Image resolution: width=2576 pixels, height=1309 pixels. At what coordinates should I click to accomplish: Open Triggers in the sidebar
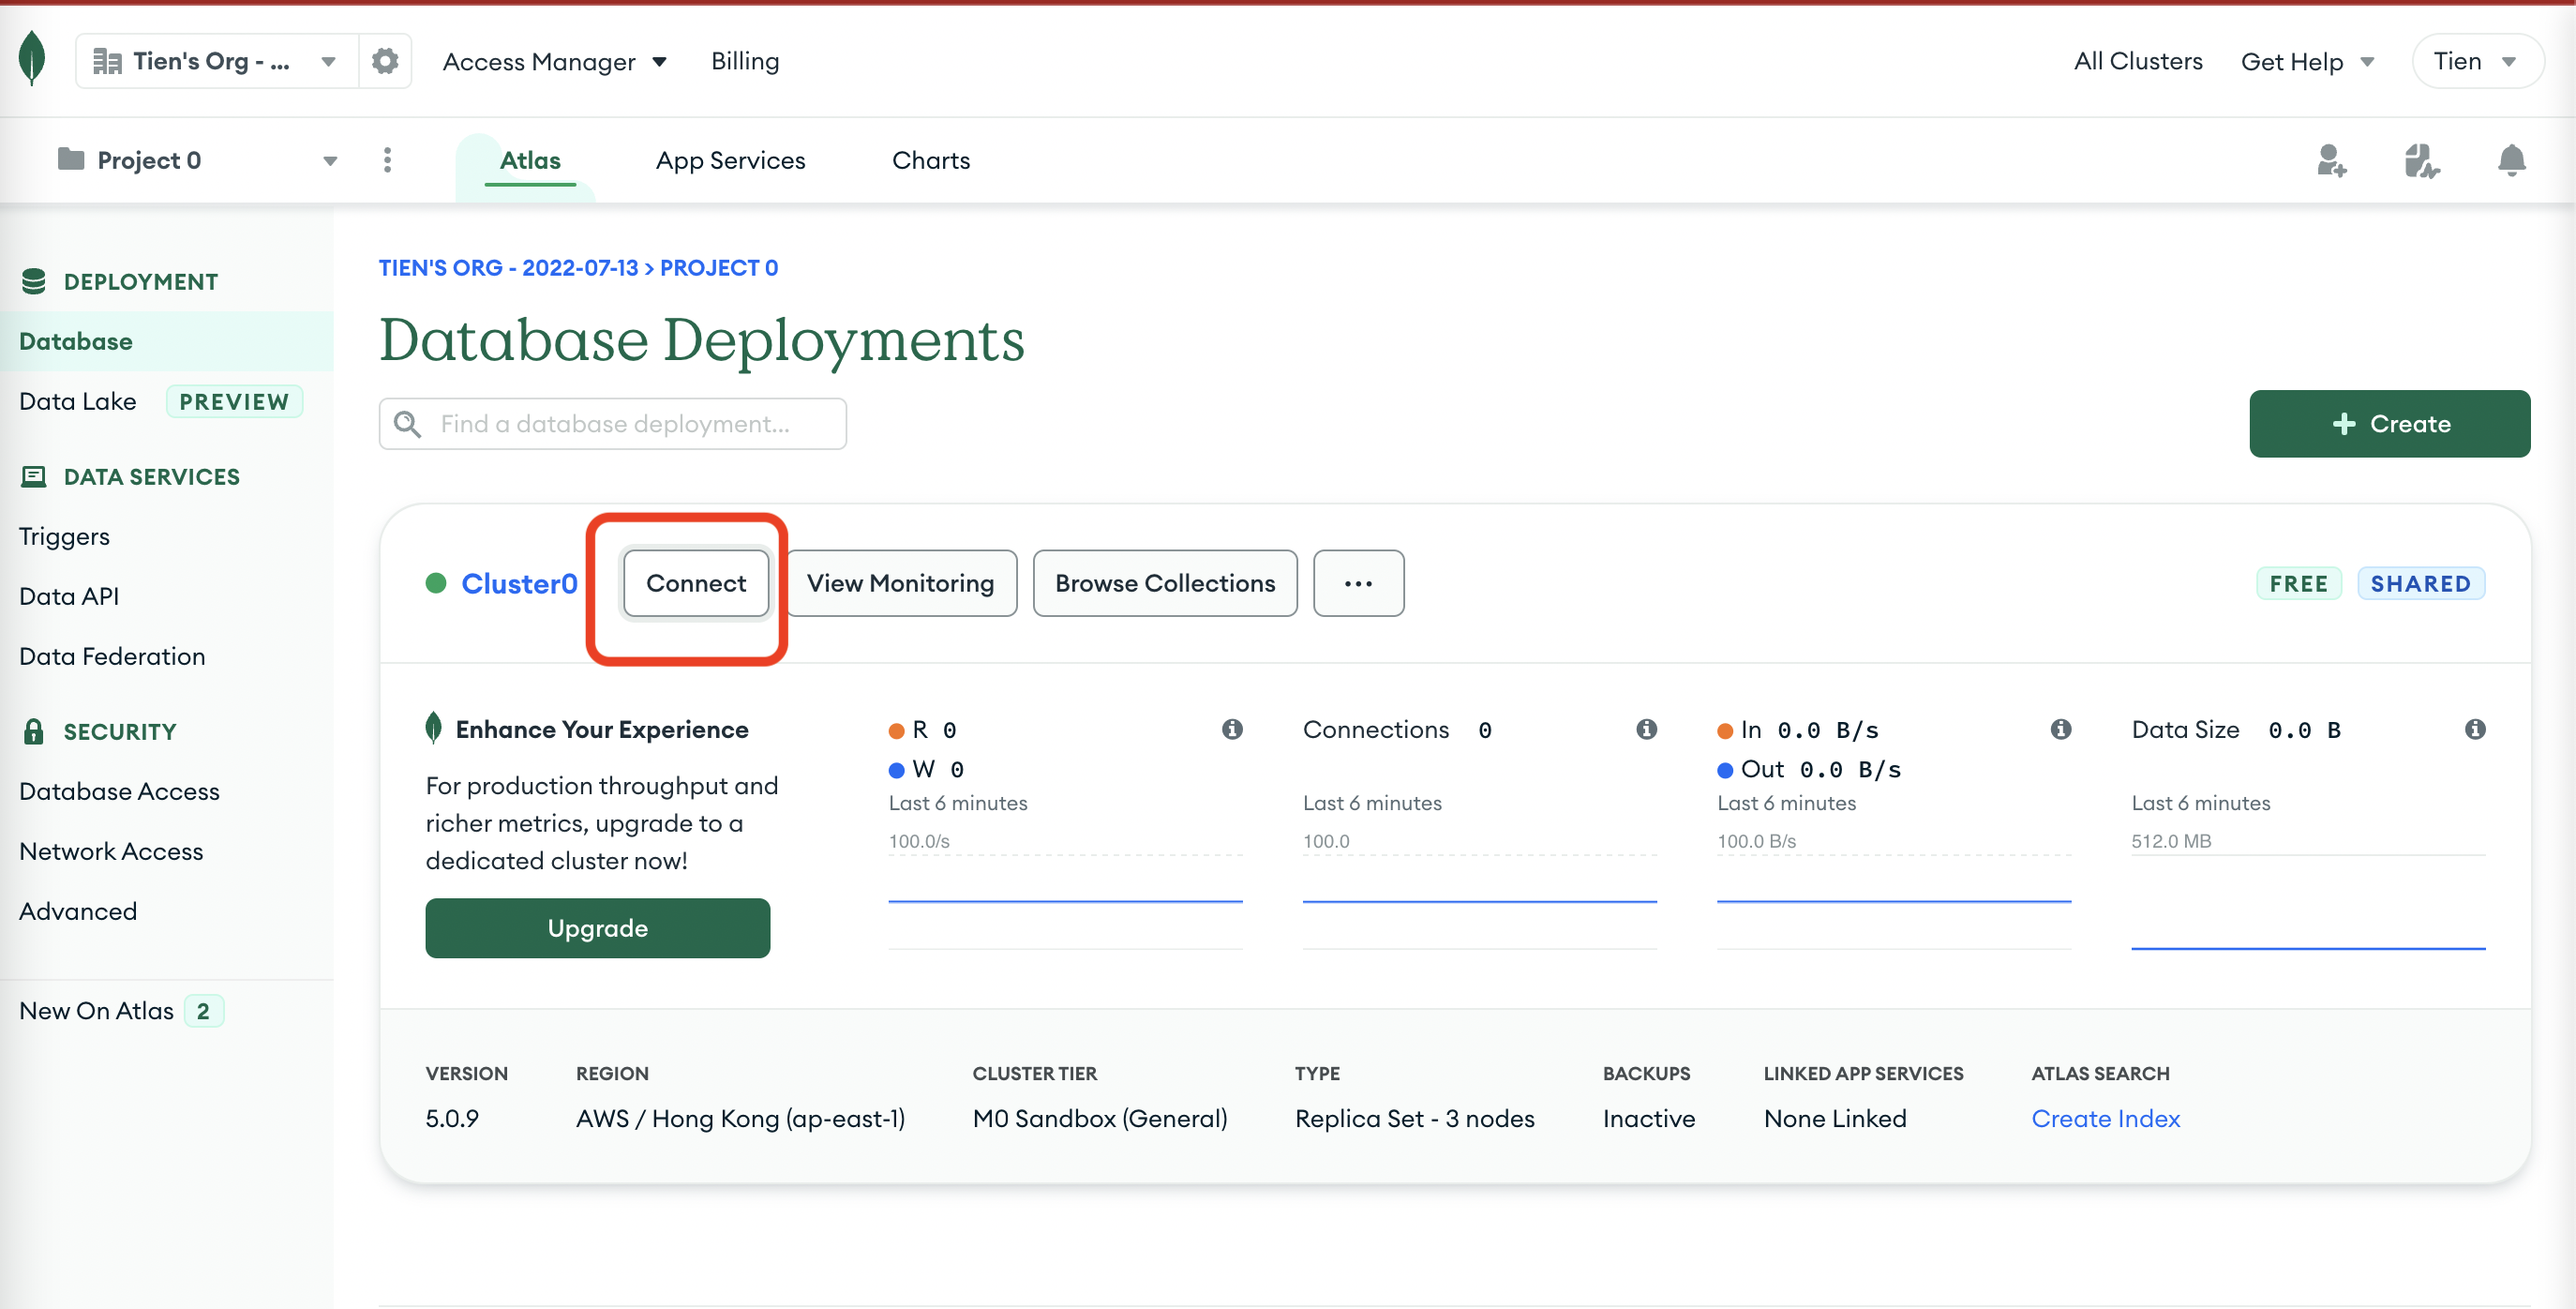click(64, 536)
